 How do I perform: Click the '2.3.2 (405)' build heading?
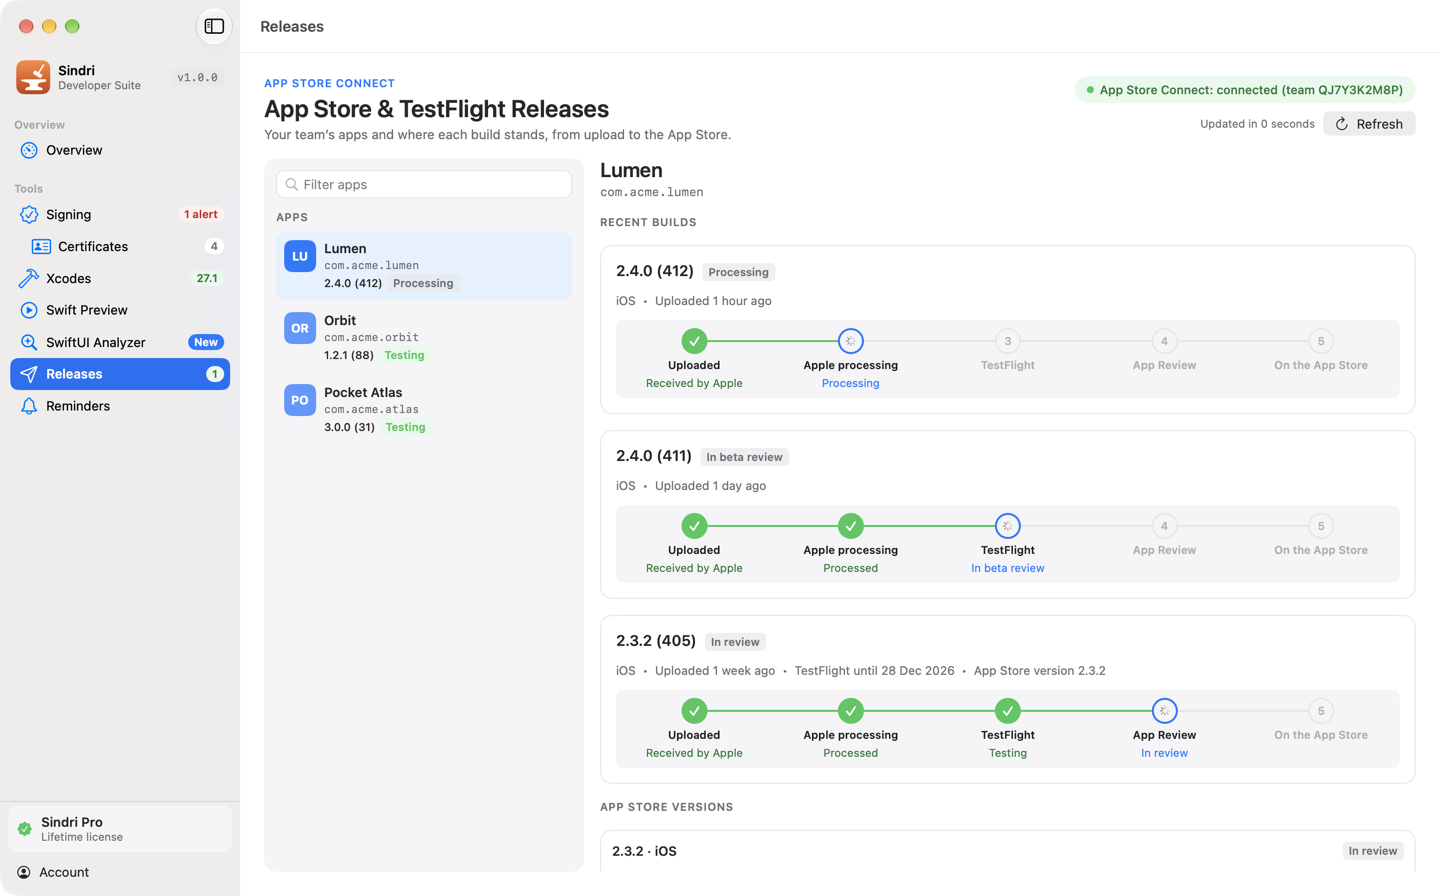(x=656, y=641)
